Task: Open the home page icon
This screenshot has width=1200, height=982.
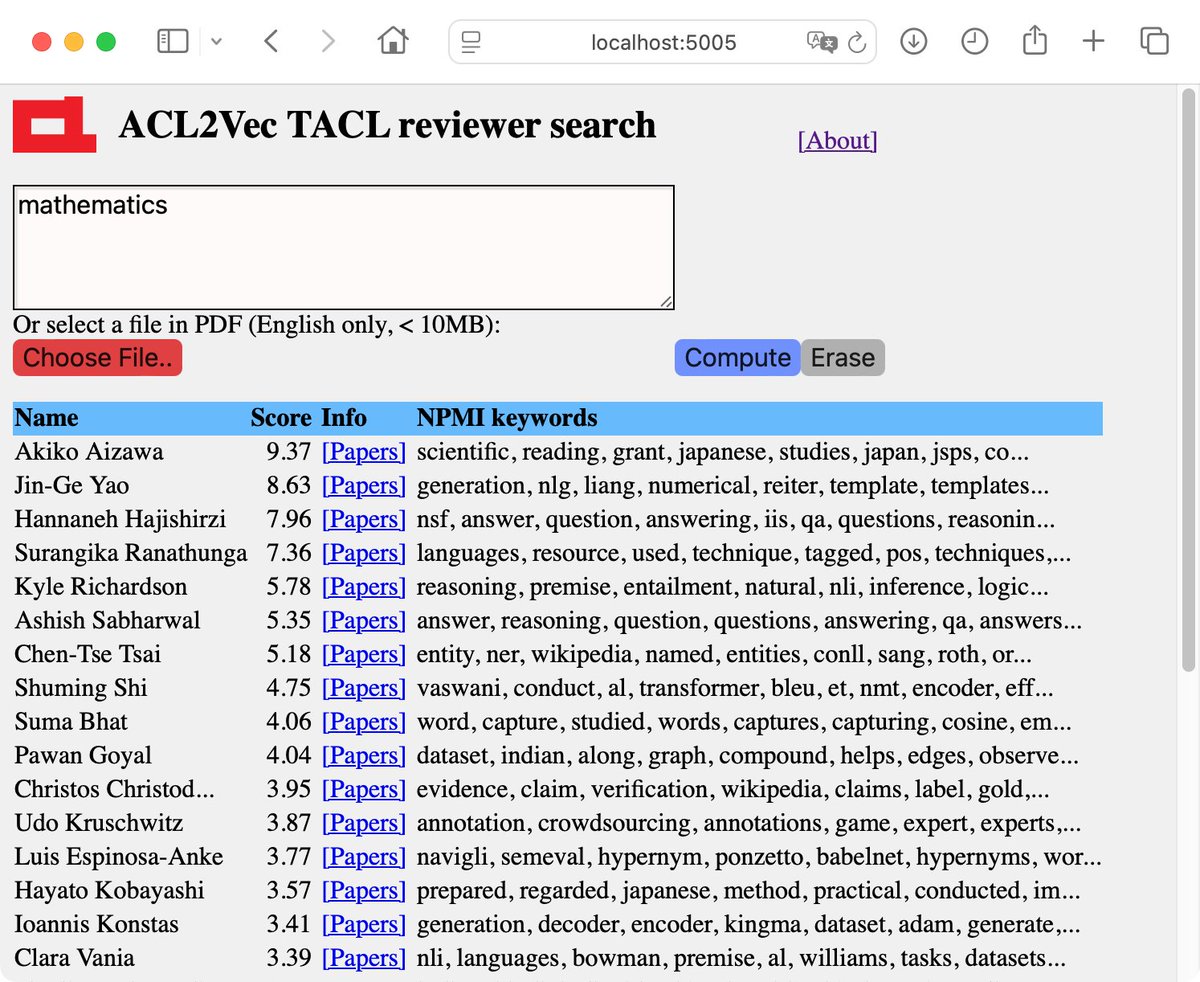Action: [393, 41]
